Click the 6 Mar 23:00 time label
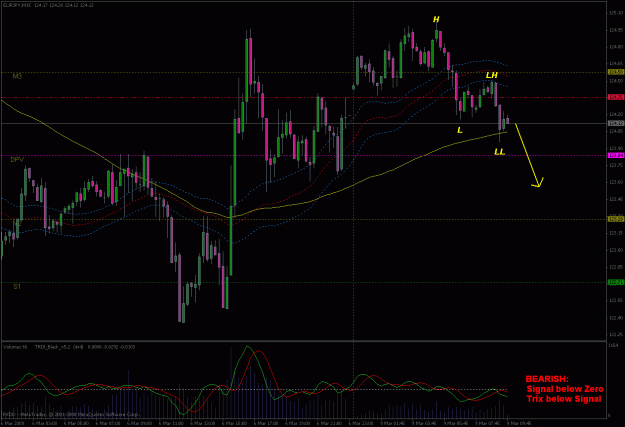625x427 pixels. 362,423
